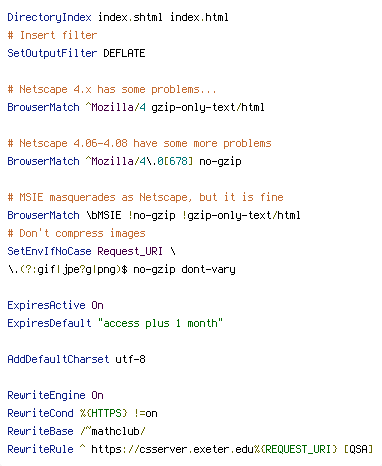382x466 pixels.
Task: Select the ^Mozilla/4\.0[678] pattern
Action: (139, 161)
